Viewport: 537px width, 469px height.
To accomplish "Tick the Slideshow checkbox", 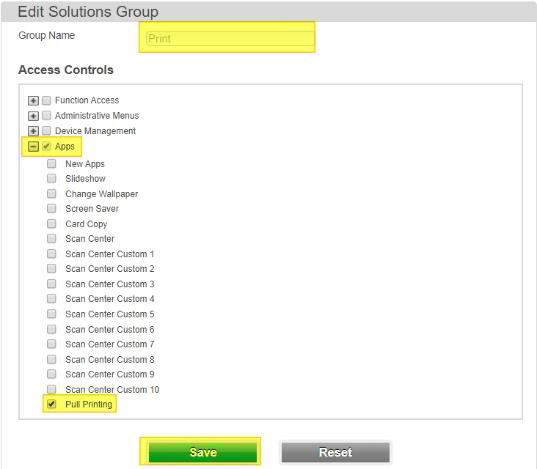I will point(52,178).
